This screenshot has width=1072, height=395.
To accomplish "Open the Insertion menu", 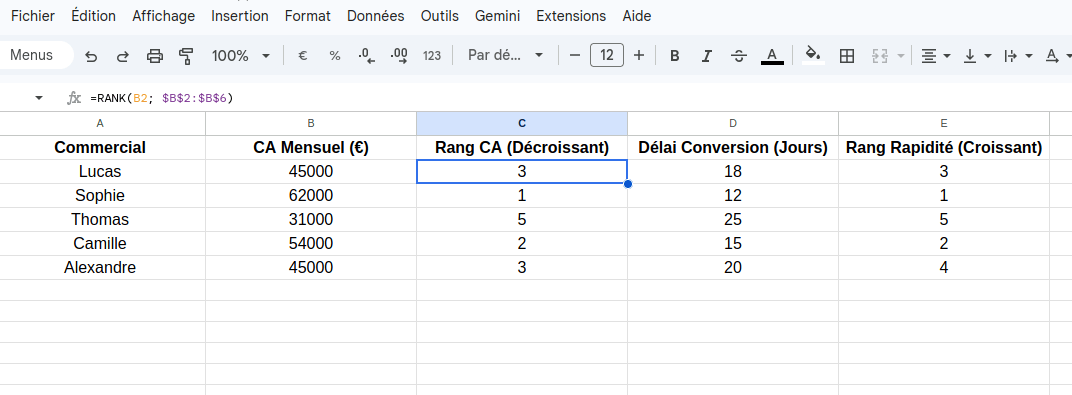I will coord(240,16).
